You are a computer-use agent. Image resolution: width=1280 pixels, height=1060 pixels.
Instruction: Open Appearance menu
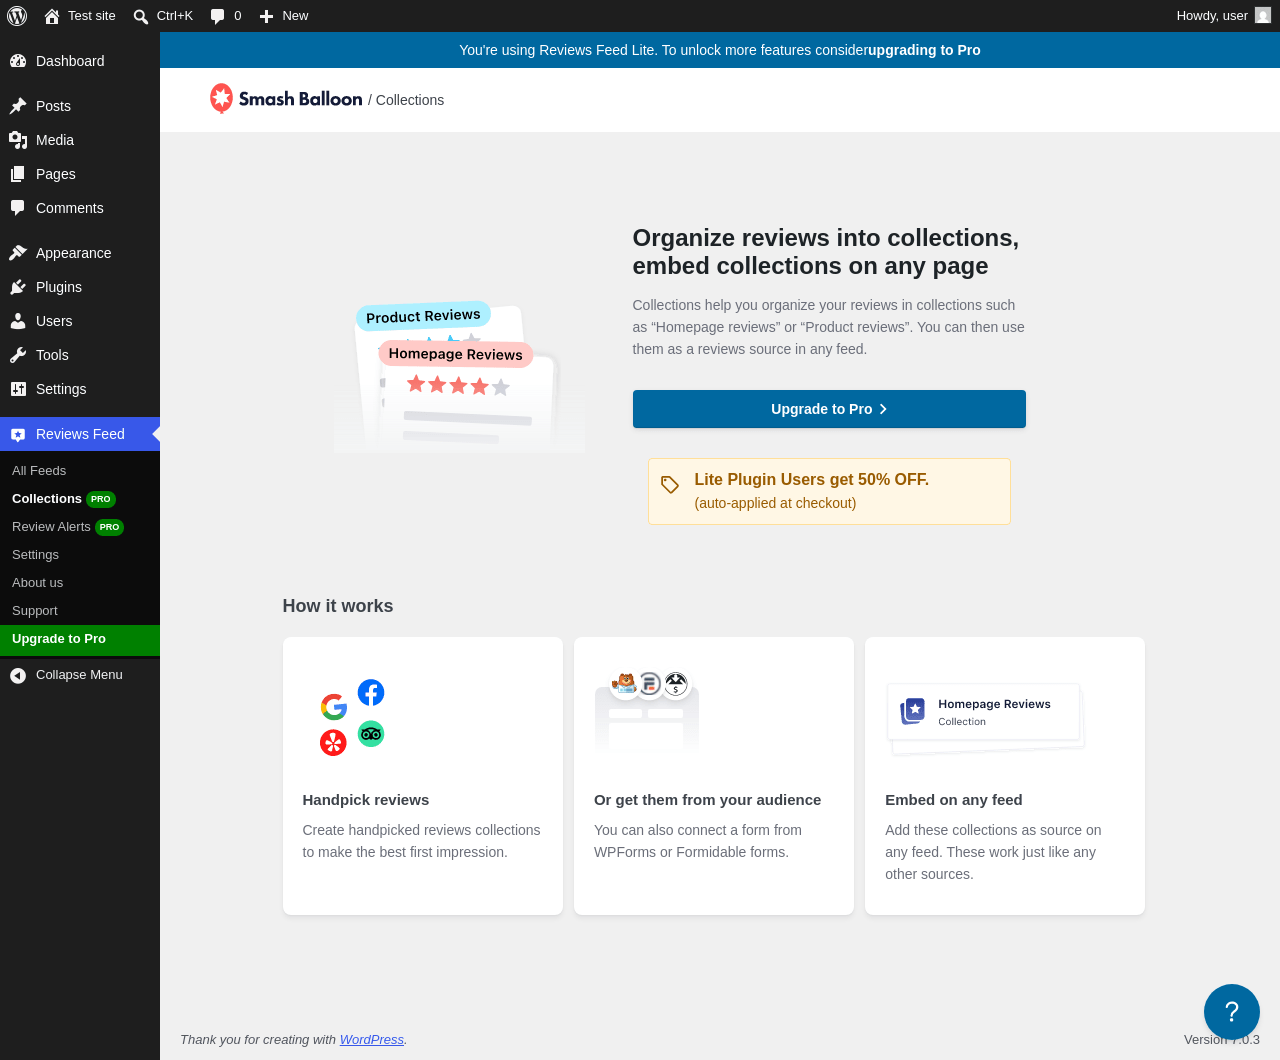[x=80, y=253]
